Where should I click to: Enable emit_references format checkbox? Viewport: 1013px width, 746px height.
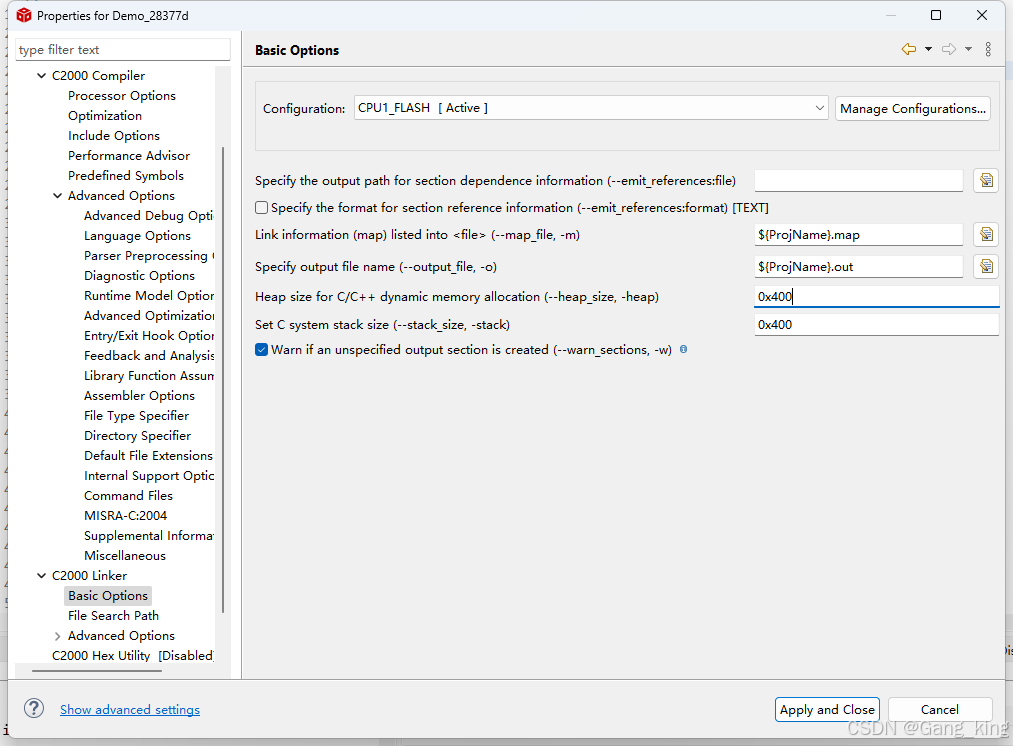tap(262, 207)
